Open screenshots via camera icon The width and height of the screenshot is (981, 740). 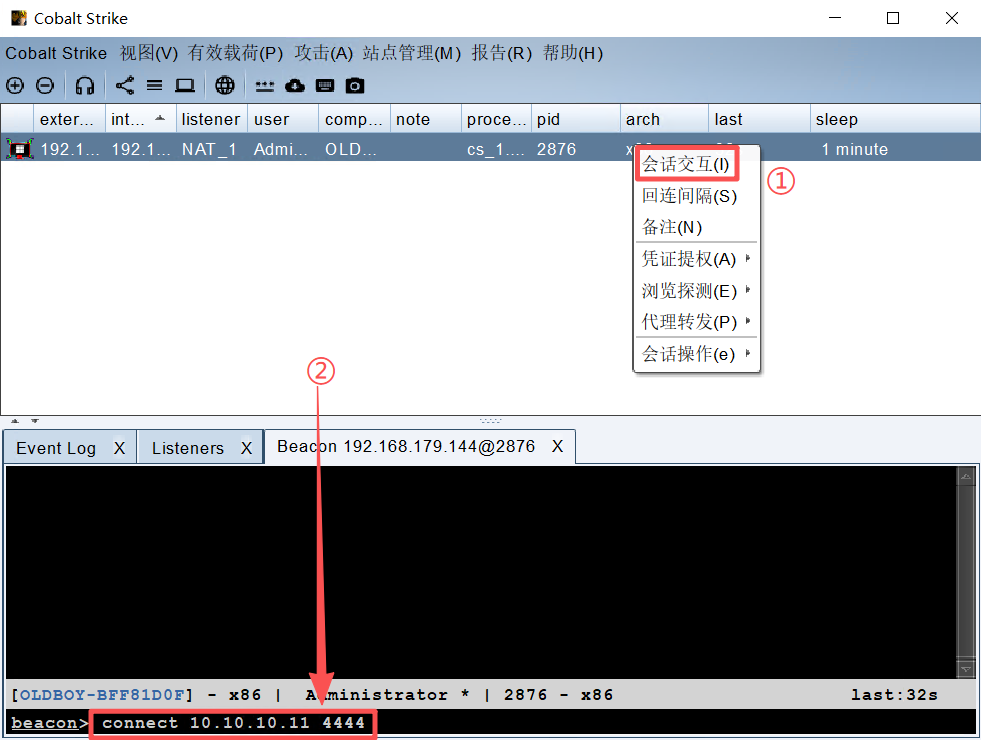(355, 85)
